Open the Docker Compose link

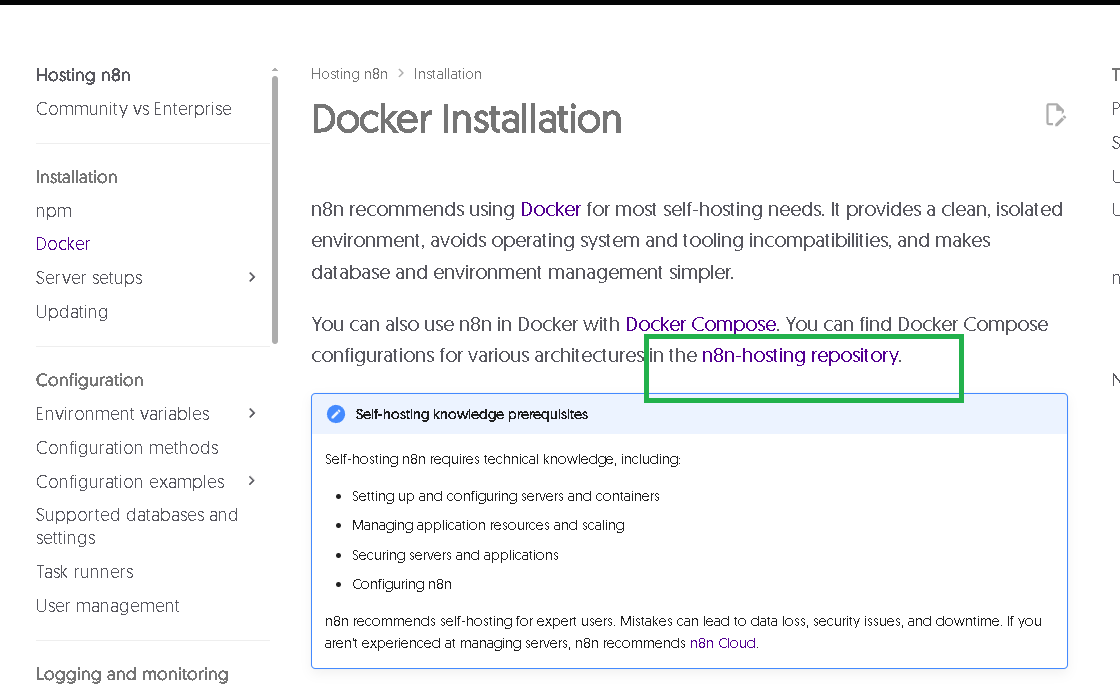pyautogui.click(x=700, y=324)
